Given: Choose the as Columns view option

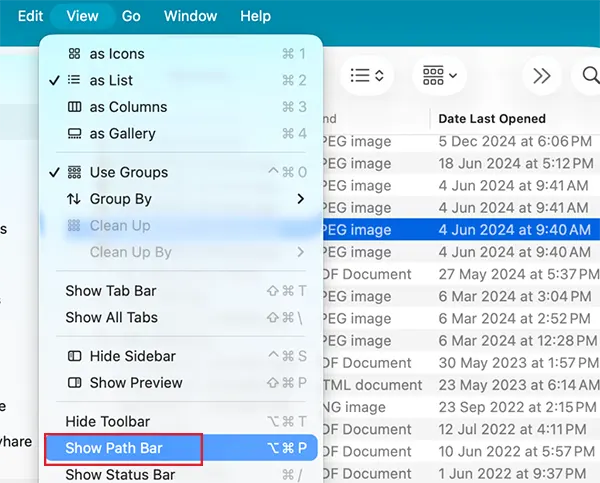Looking at the screenshot, I should point(181,106).
